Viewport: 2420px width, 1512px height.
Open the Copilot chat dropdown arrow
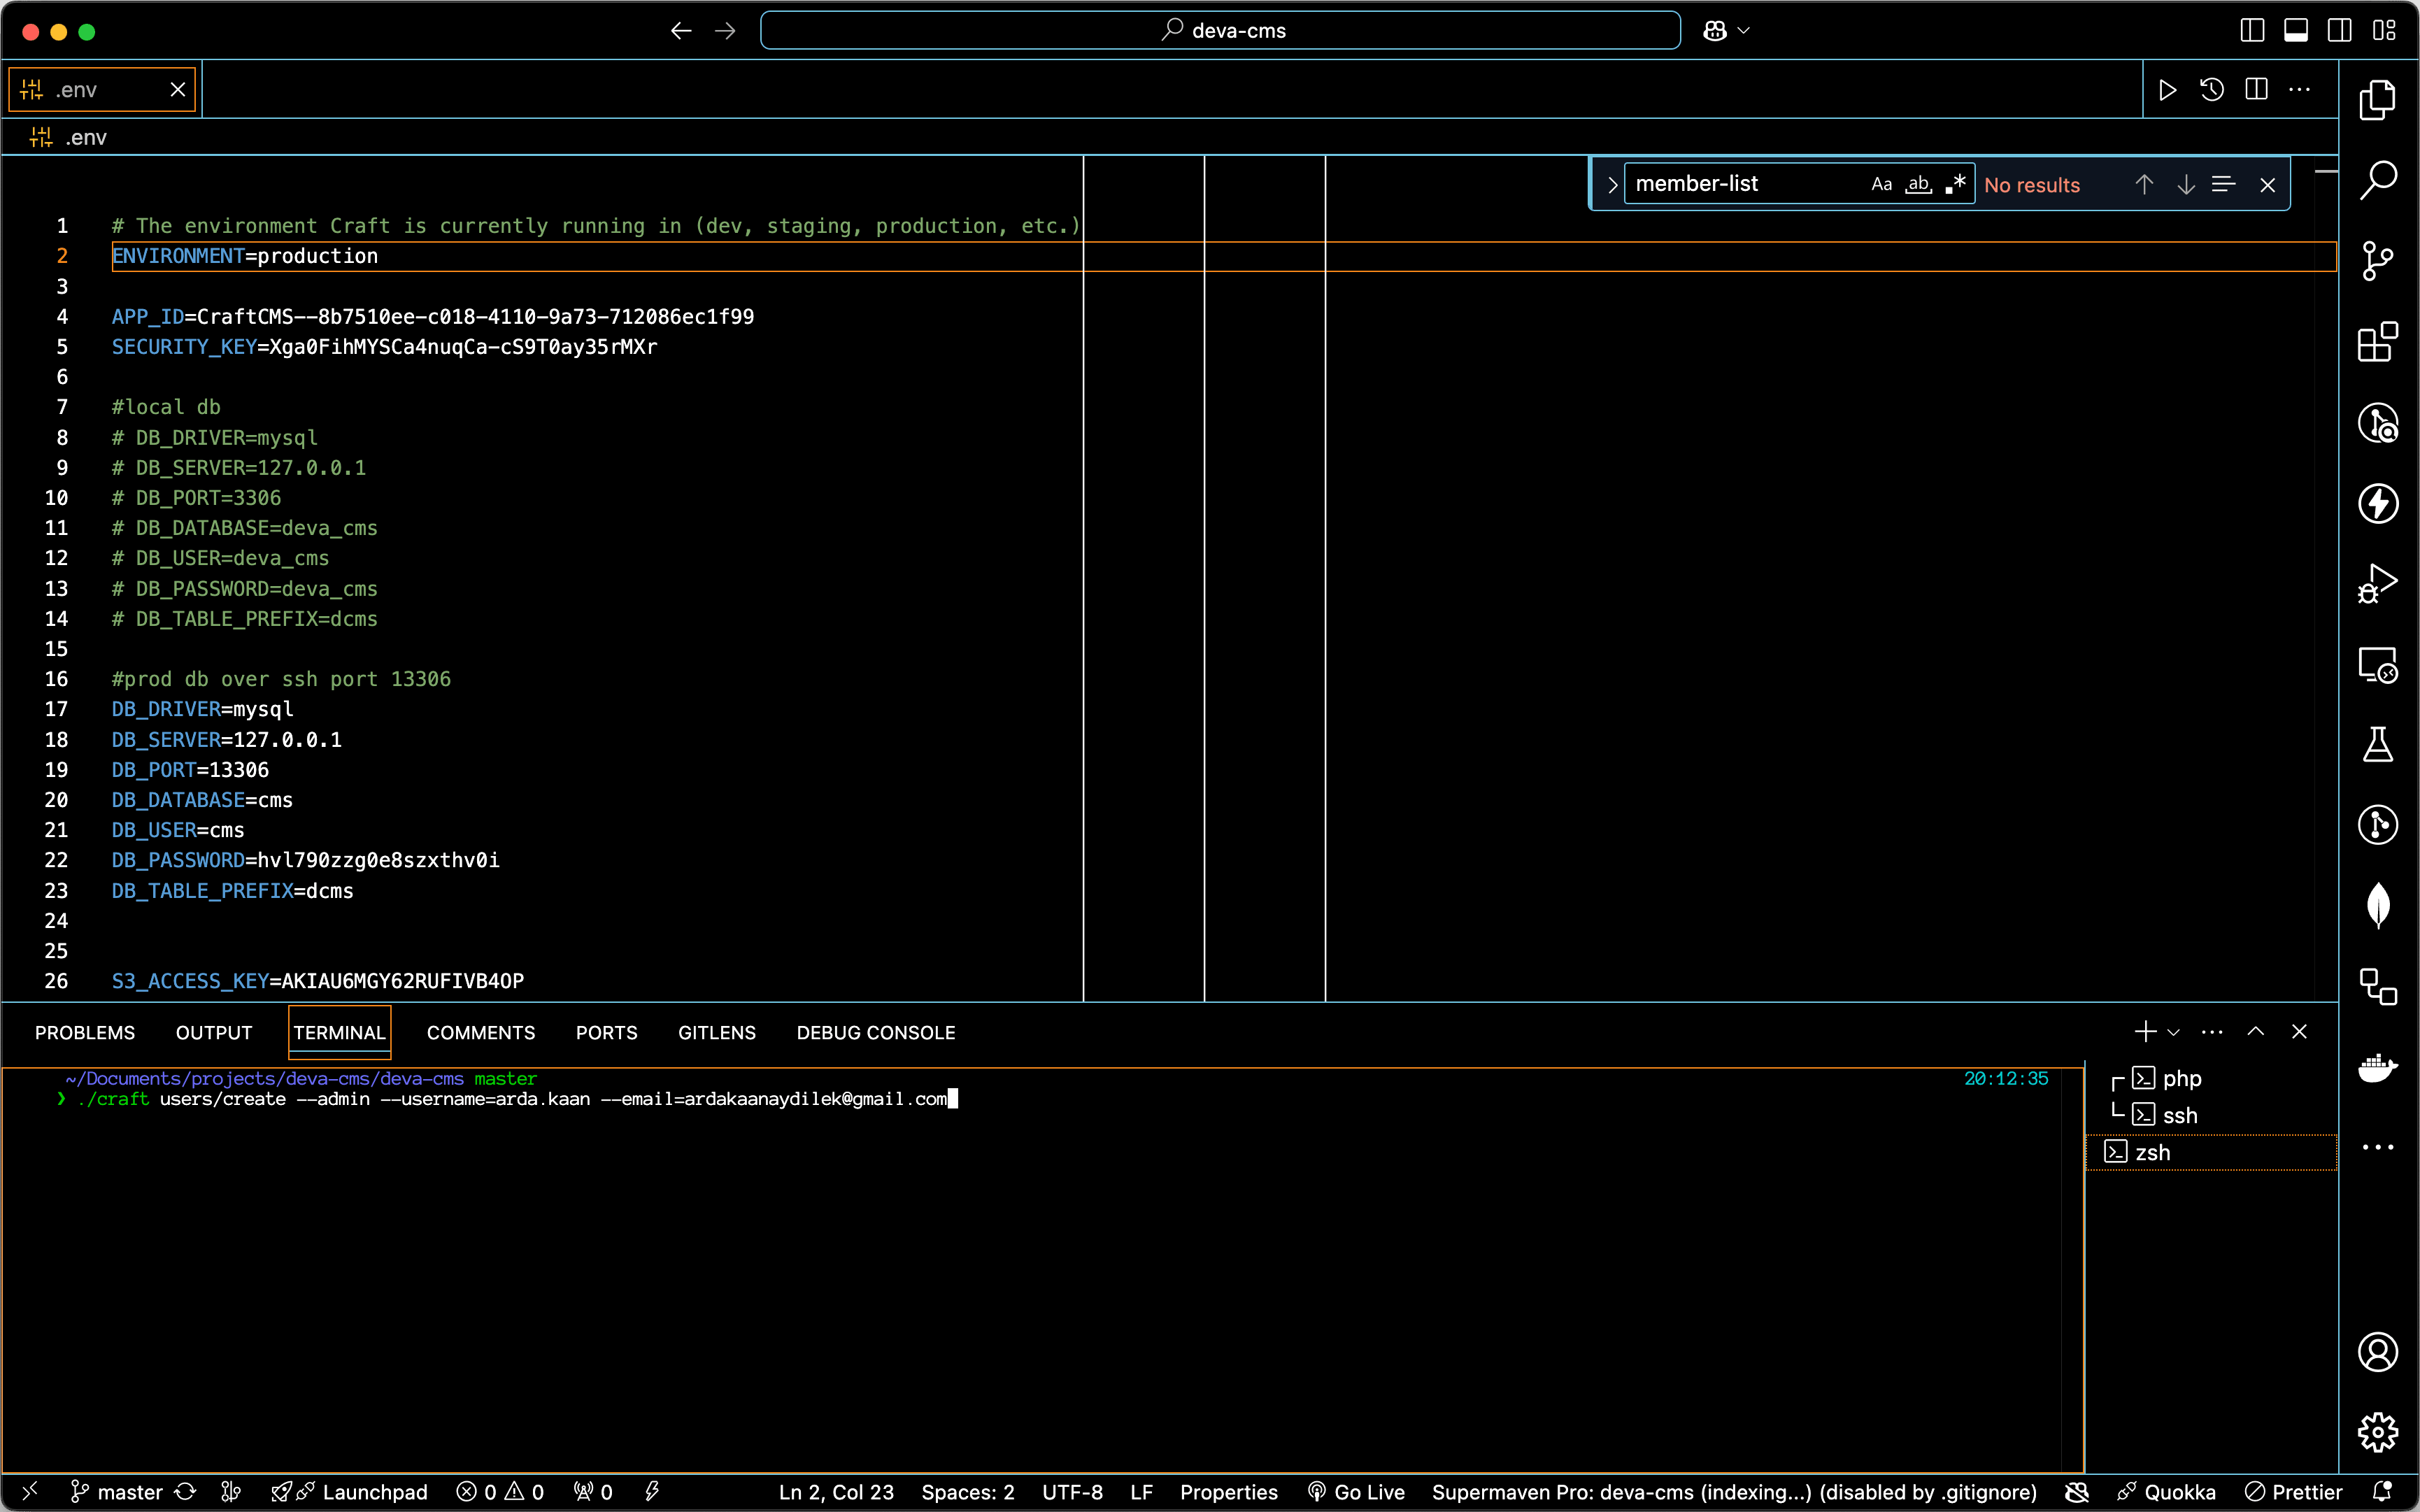point(1744,31)
